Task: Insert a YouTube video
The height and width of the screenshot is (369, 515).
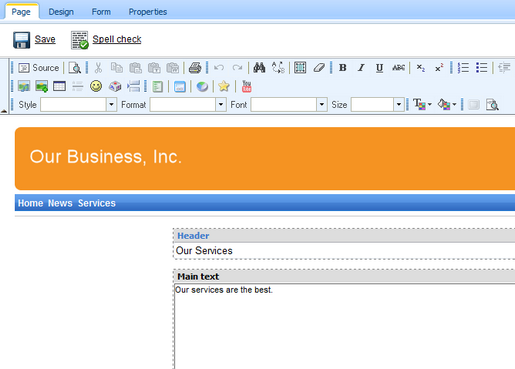Action: coord(246,86)
